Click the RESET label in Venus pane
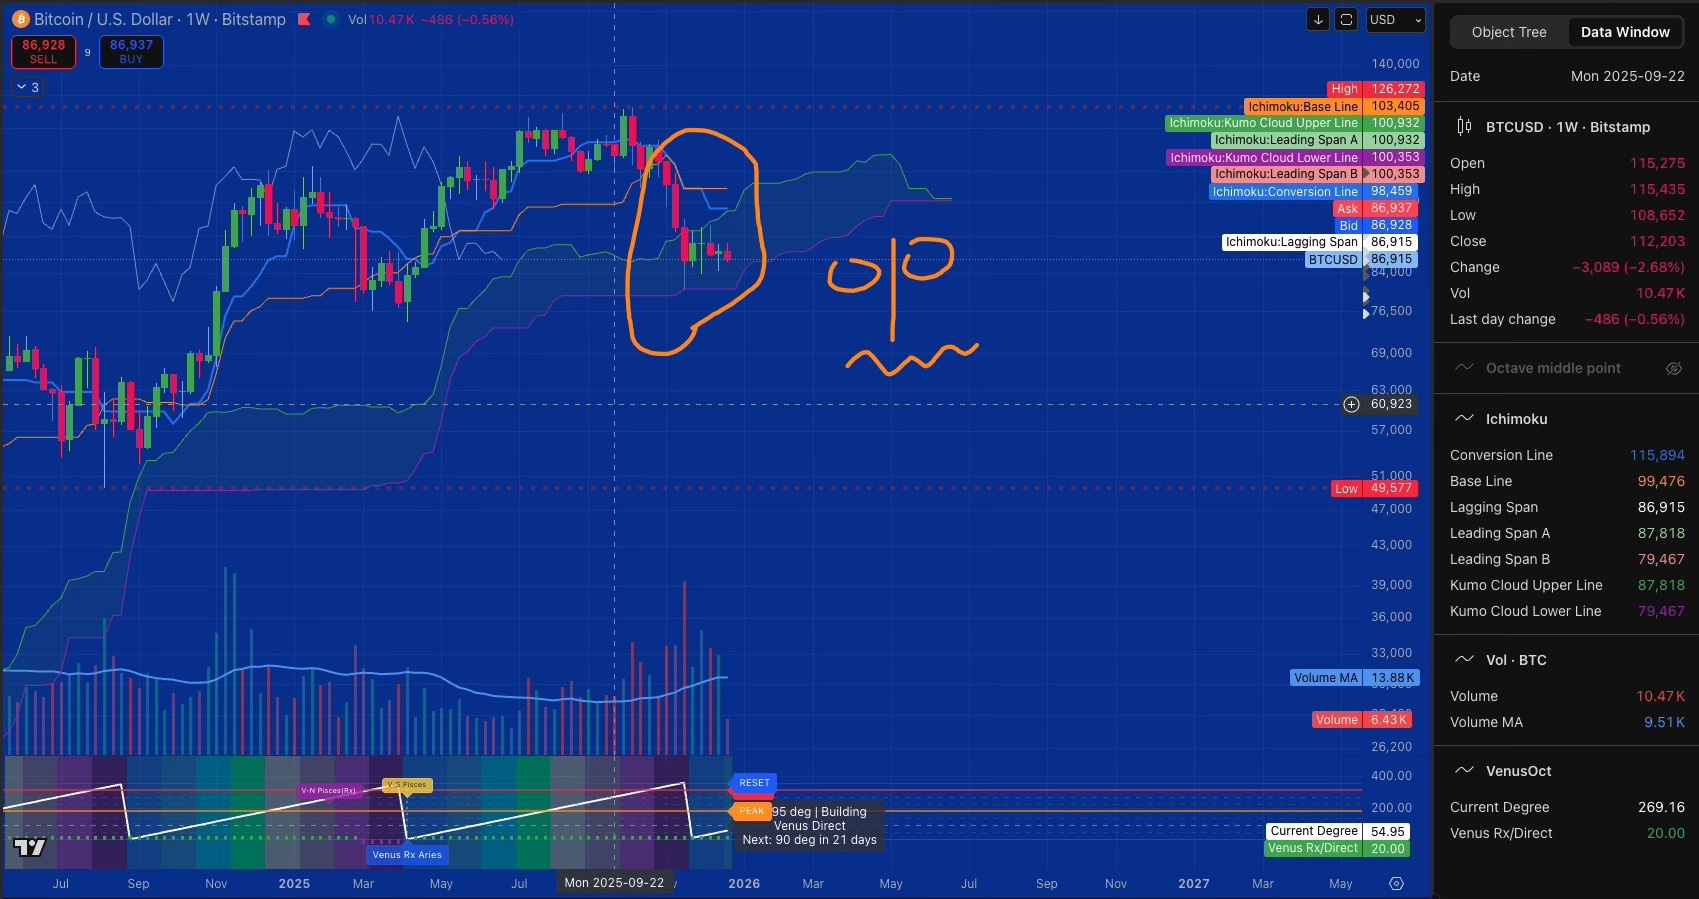 754,783
